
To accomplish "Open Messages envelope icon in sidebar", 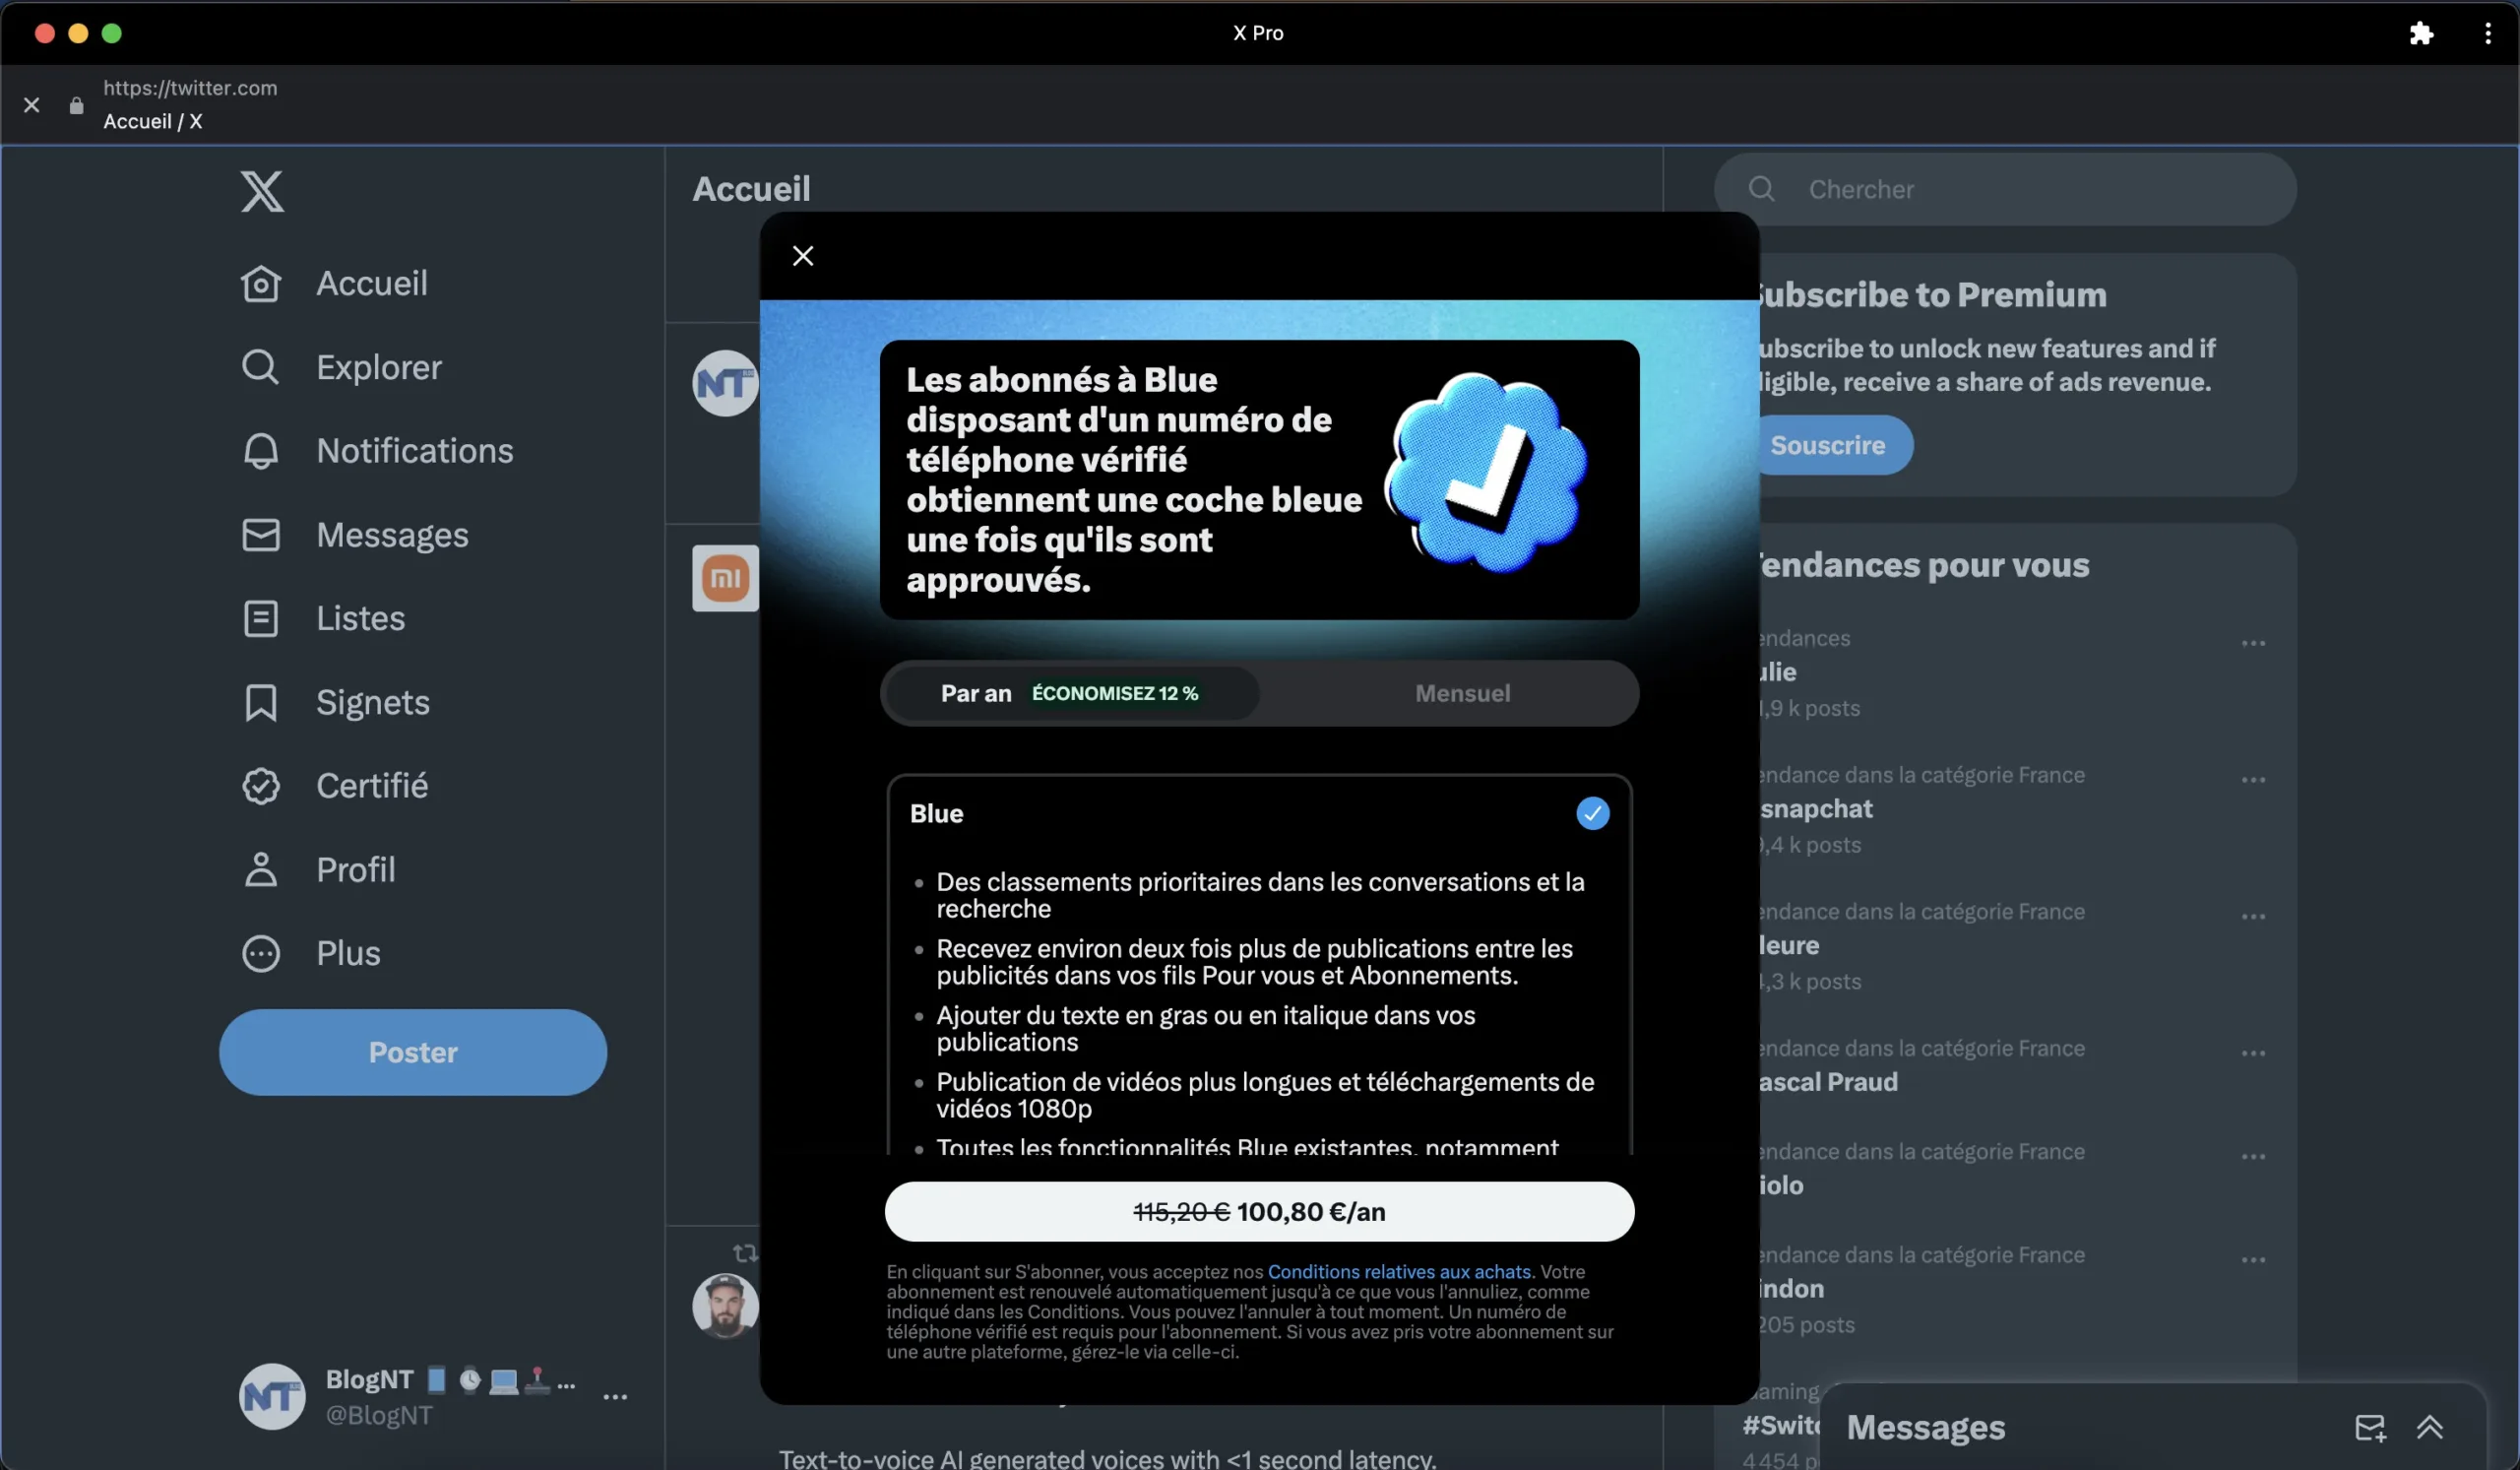I will pos(261,535).
